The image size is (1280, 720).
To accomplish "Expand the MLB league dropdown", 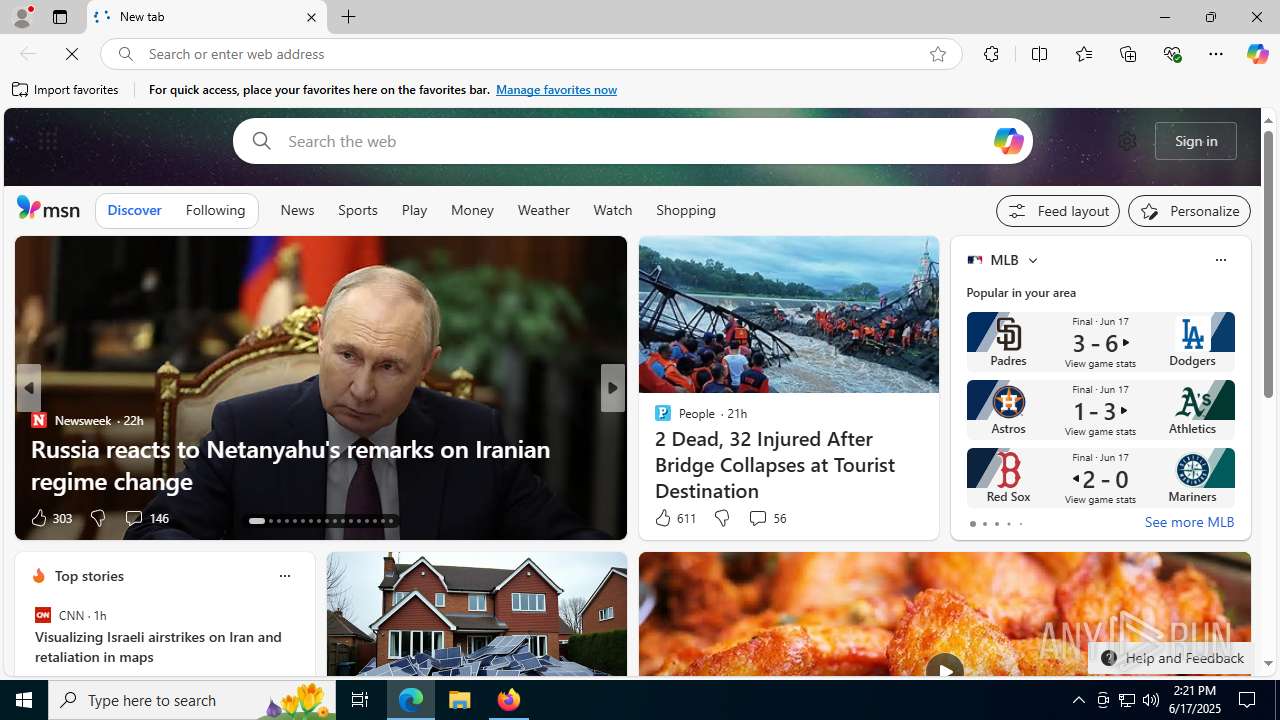I will pyautogui.click(x=1032, y=260).
